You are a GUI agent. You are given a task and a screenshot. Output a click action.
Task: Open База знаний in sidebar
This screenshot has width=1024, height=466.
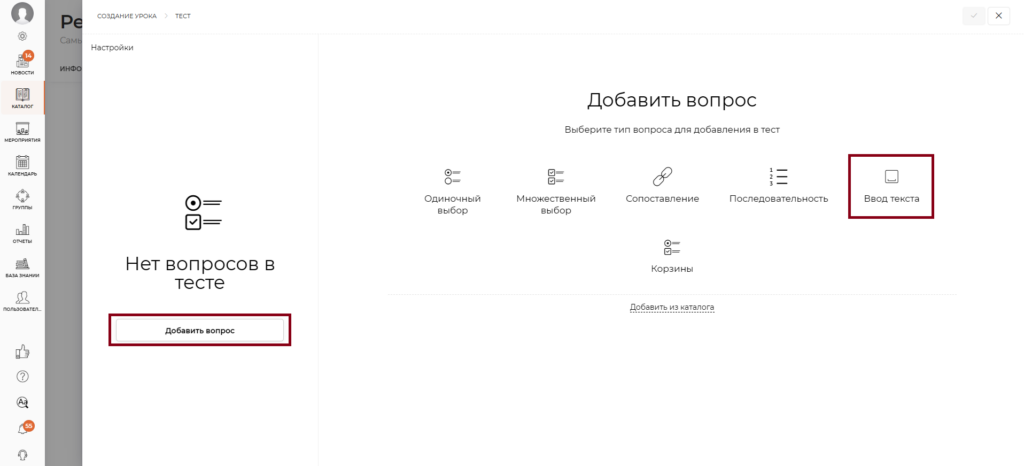click(22, 268)
